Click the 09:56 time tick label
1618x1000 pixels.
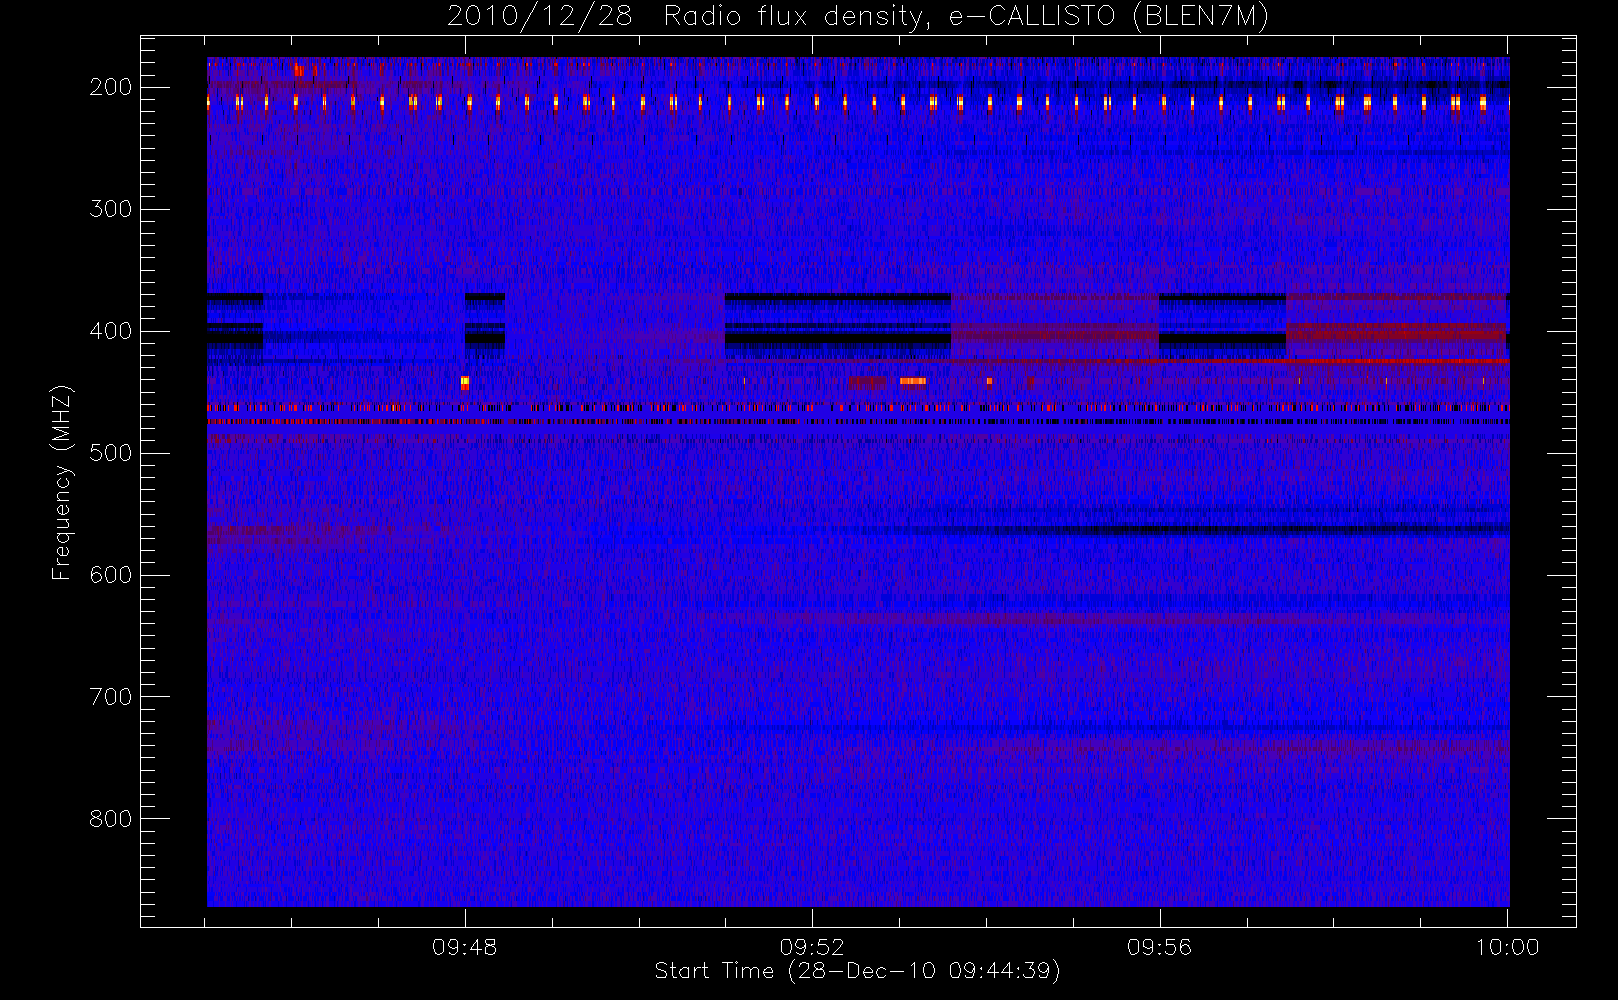tap(1160, 947)
